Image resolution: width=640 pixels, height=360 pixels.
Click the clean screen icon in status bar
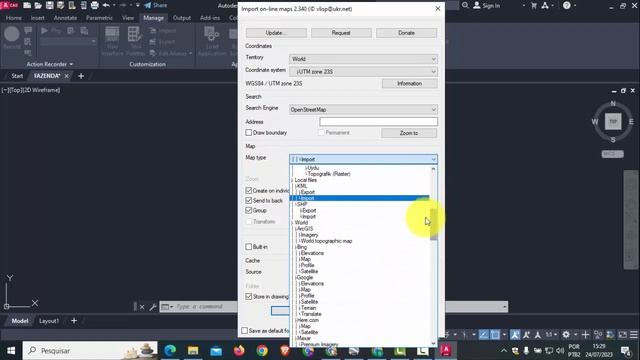coord(622,335)
